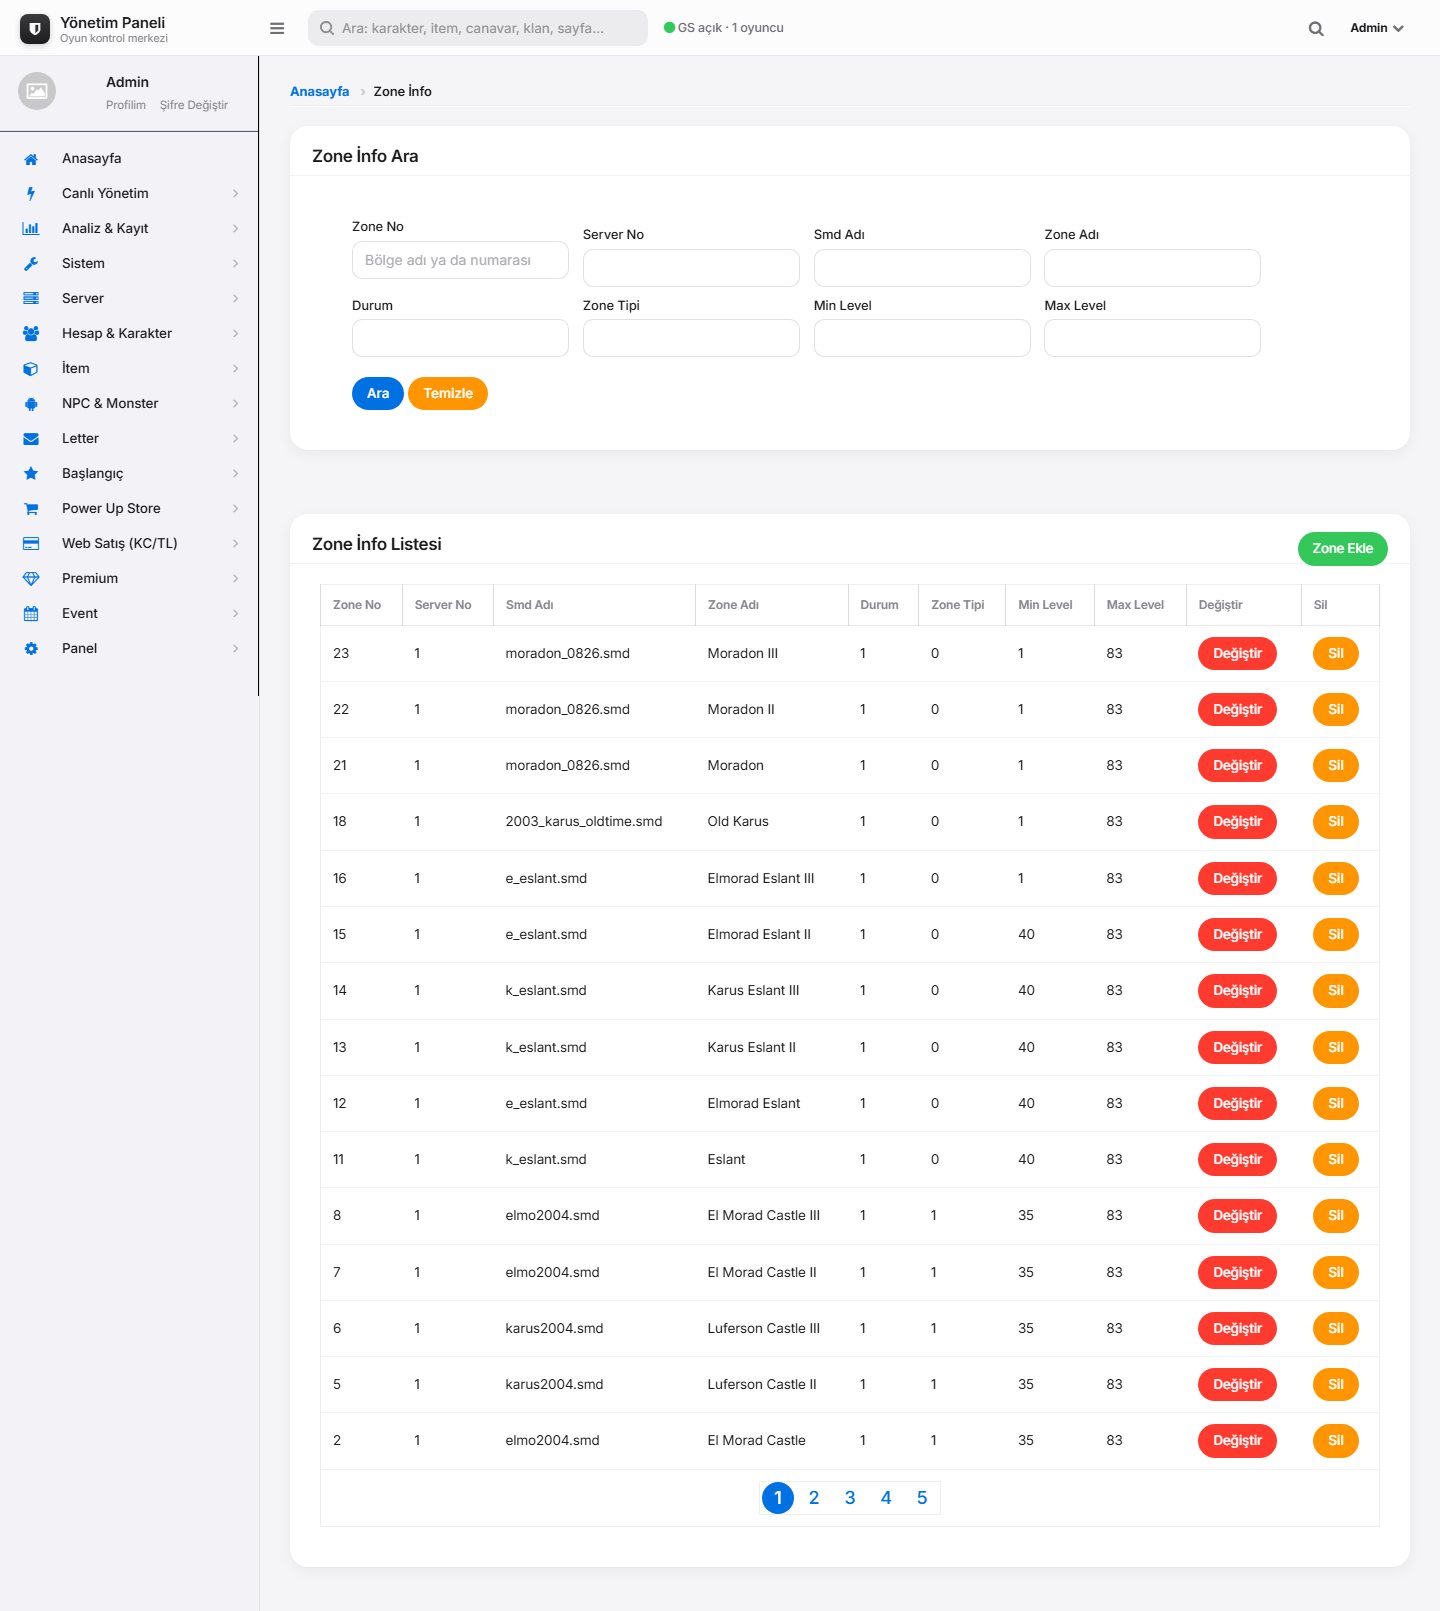Open the Web Satış (KC/TL) menu item
This screenshot has width=1440, height=1611.
click(129, 544)
